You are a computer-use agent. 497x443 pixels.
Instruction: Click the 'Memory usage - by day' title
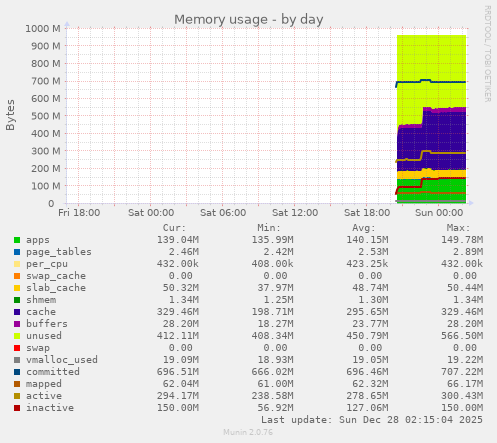(x=249, y=20)
